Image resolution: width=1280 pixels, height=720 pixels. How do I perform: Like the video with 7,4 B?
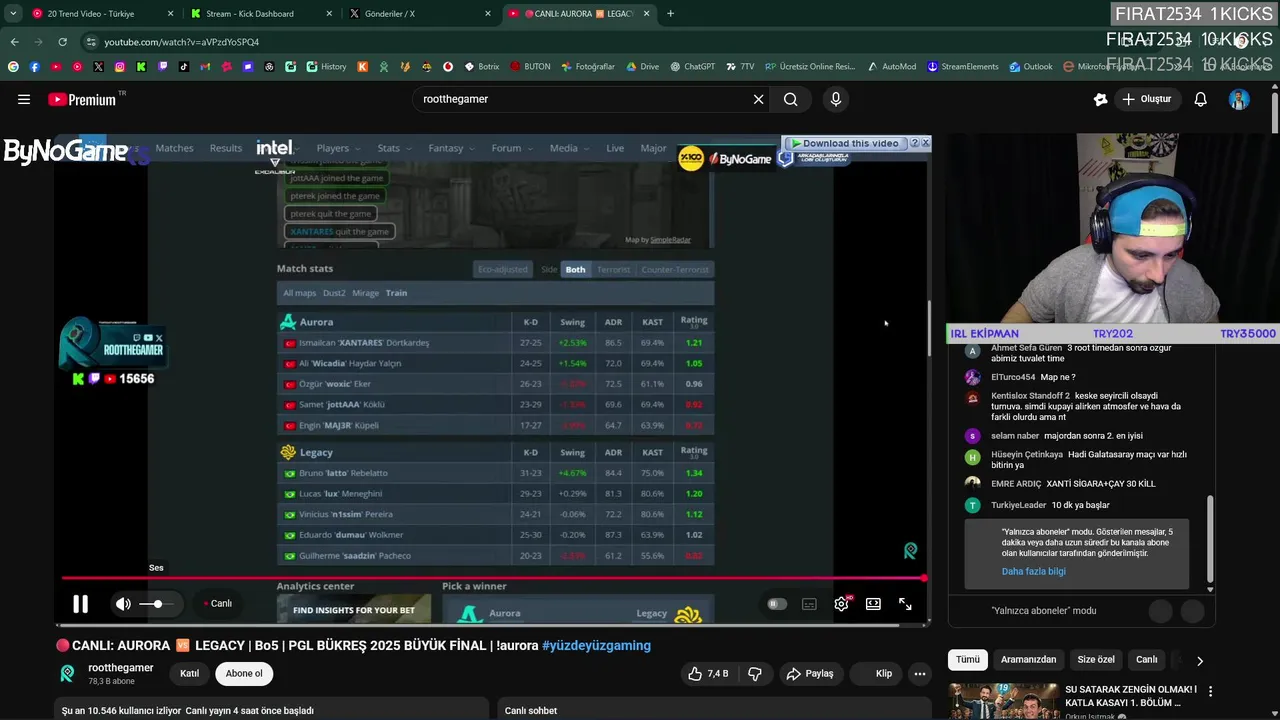[x=708, y=674]
